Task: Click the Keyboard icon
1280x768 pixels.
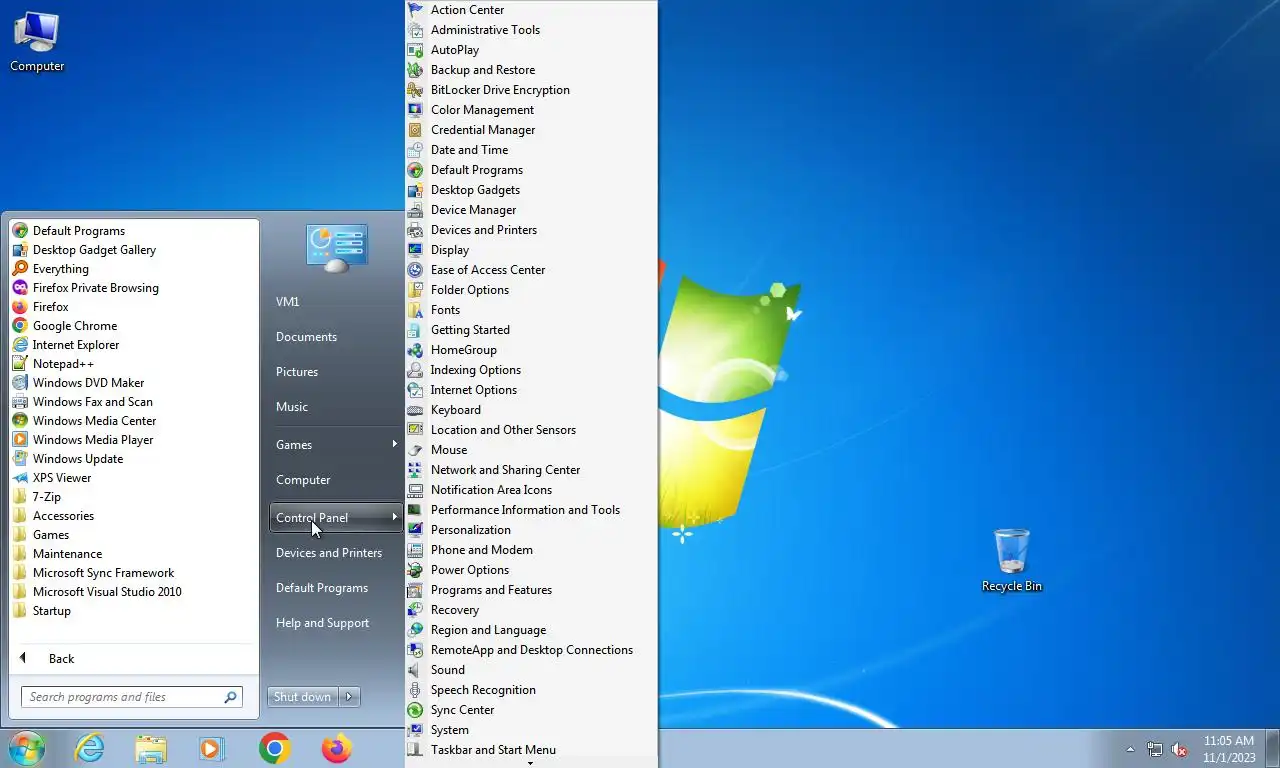Action: (x=415, y=410)
